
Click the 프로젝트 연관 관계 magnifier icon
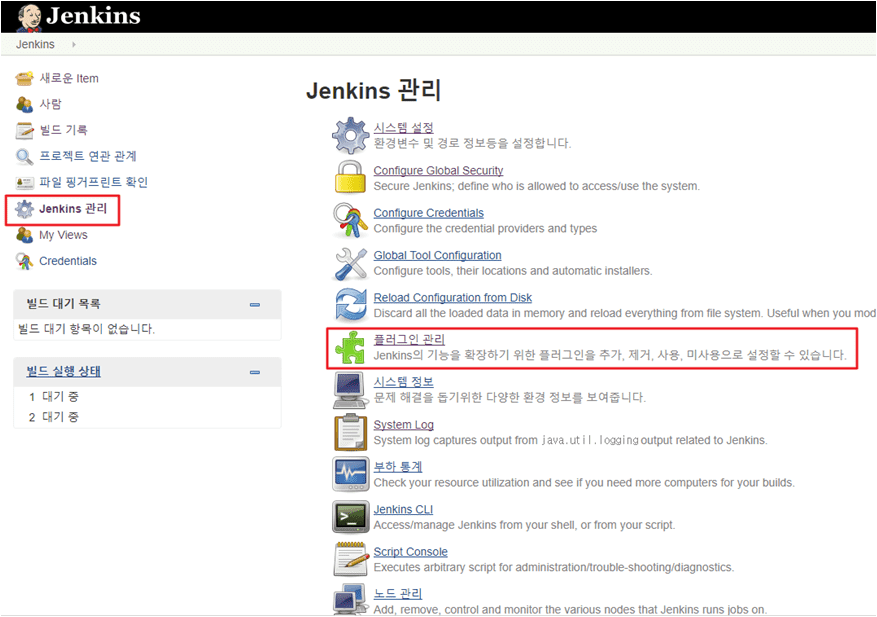(x=24, y=156)
